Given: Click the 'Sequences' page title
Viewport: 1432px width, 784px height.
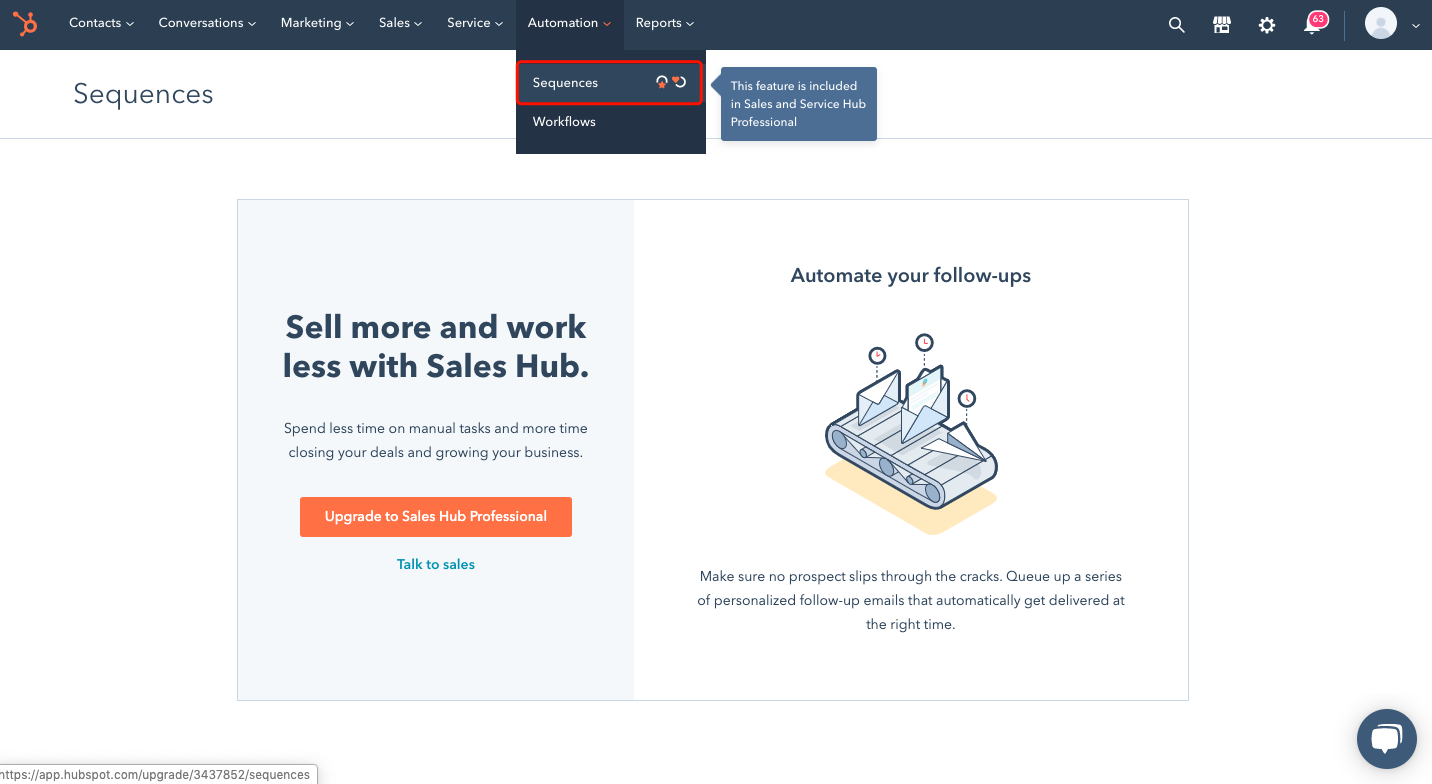Looking at the screenshot, I should pos(143,94).
